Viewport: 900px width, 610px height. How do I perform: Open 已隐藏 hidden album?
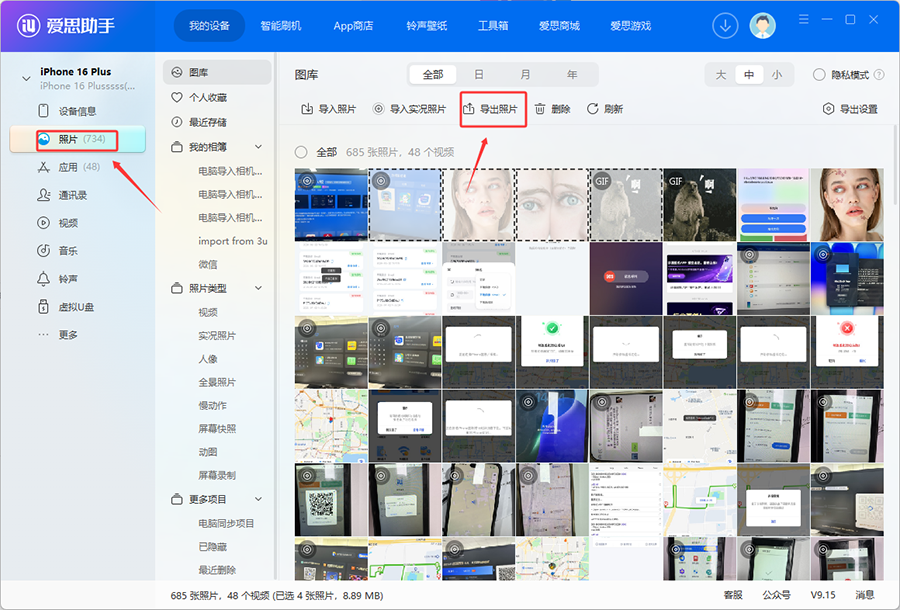[212, 547]
